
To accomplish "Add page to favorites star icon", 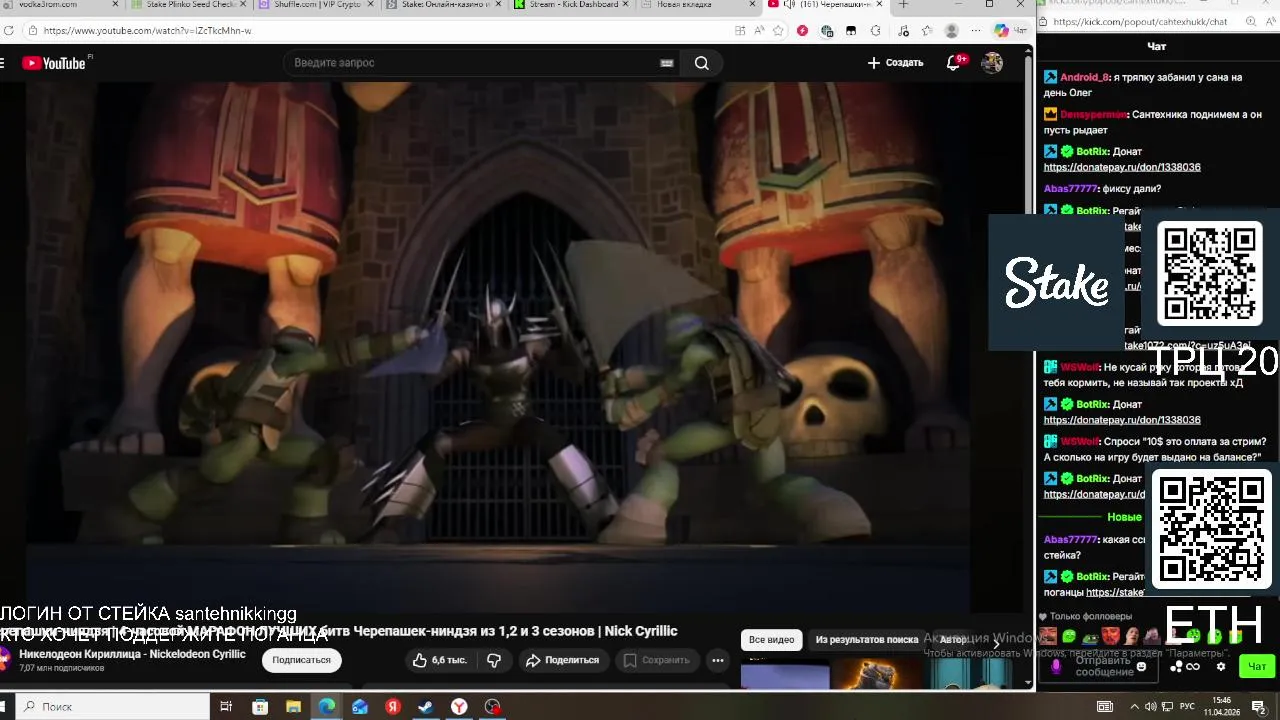I will 778,31.
